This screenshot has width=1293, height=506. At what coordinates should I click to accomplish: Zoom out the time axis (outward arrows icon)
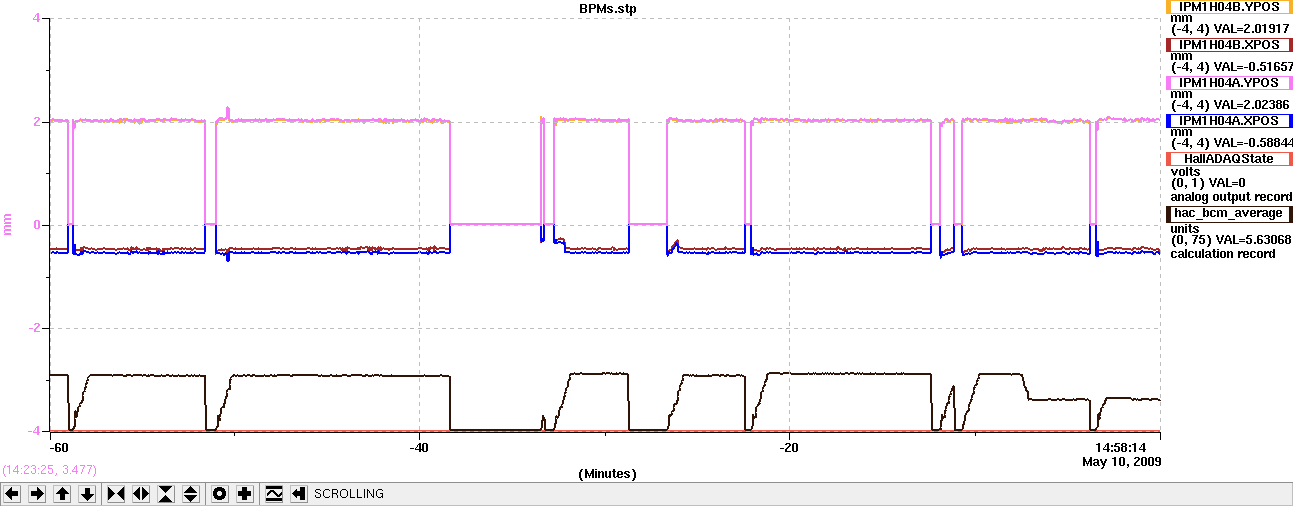click(x=141, y=494)
